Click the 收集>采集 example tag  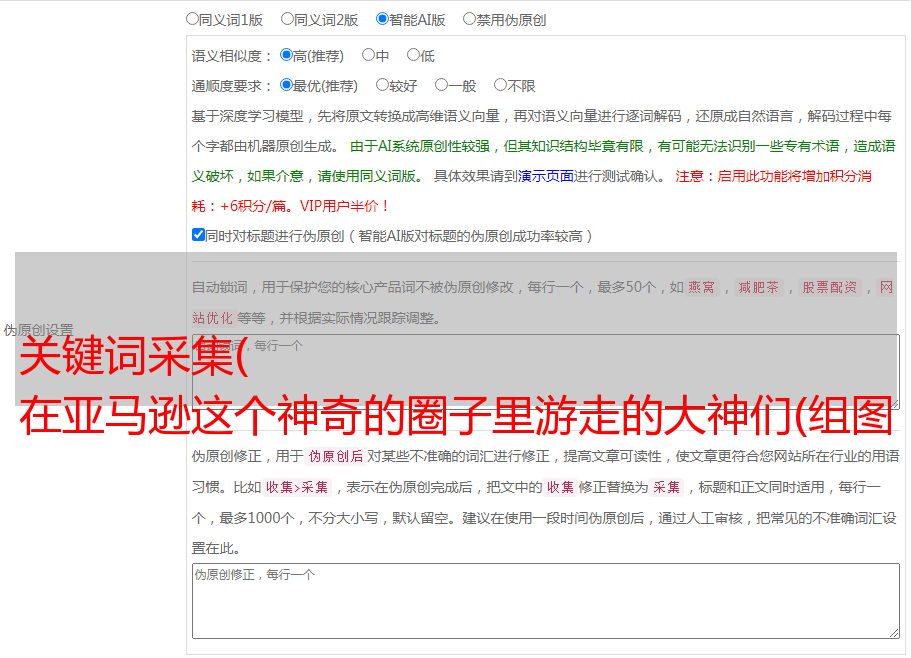(297, 487)
